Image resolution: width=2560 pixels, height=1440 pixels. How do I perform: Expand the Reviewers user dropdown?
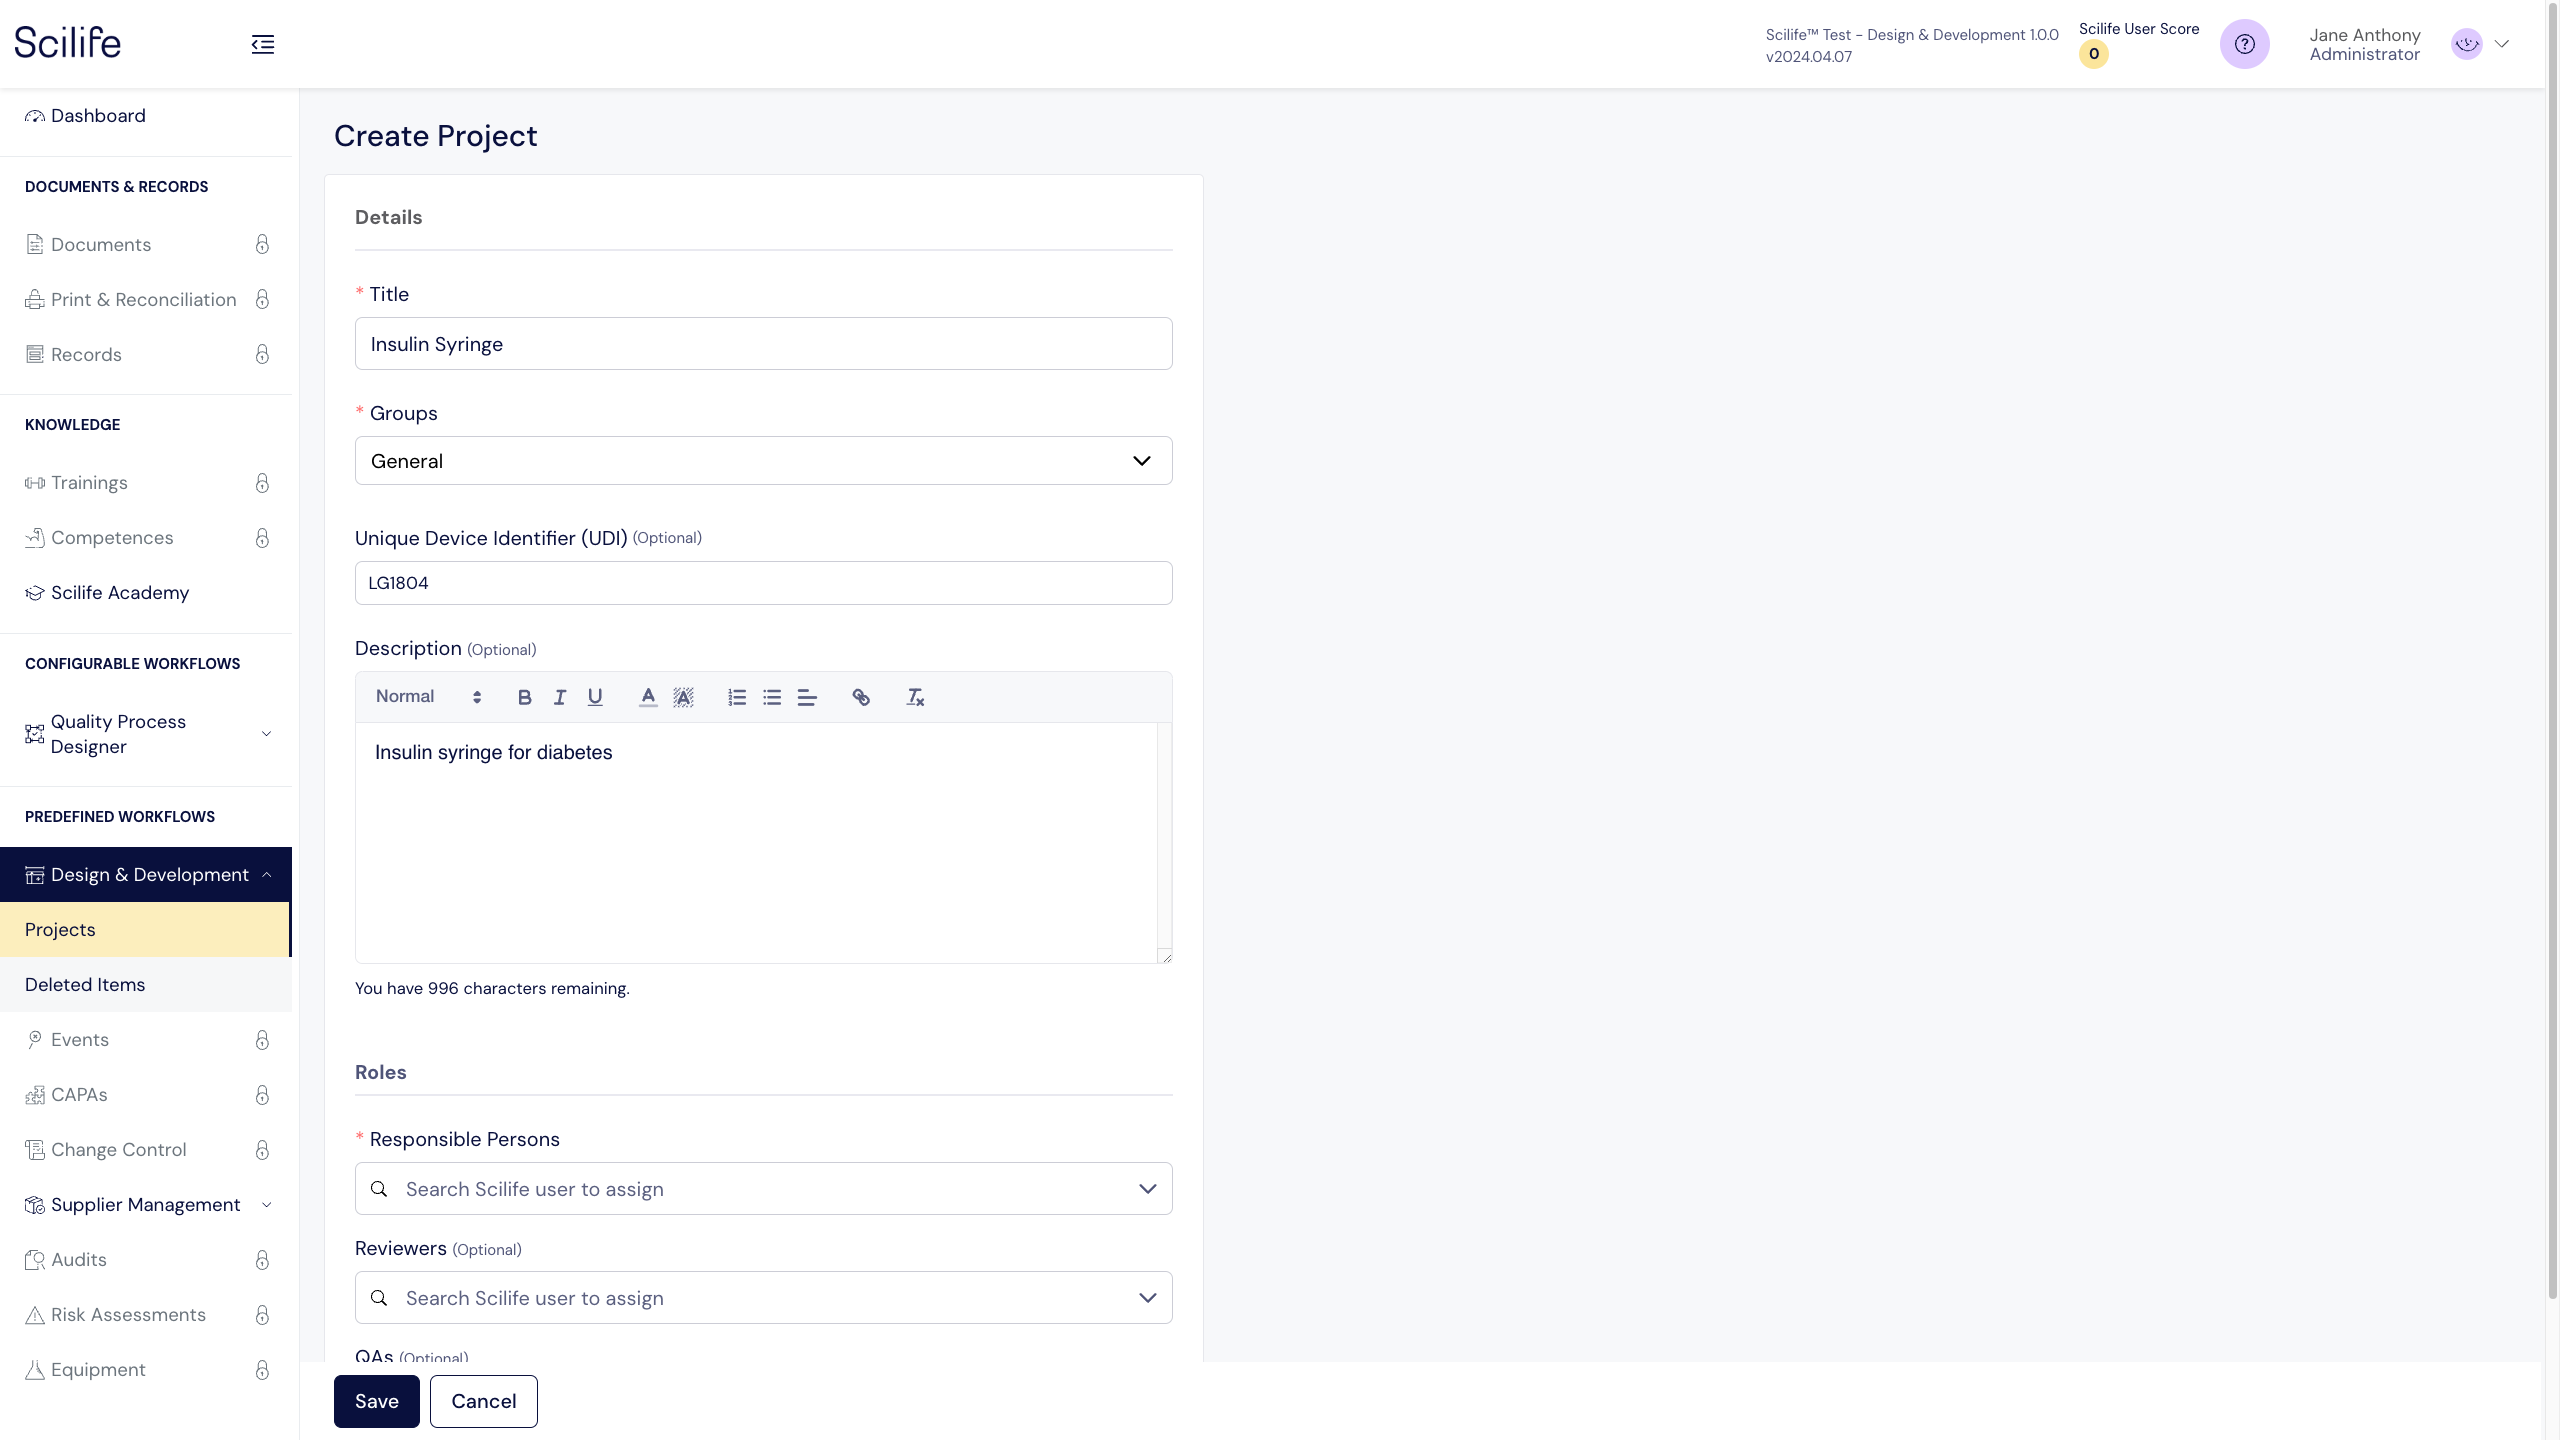coord(763,1298)
